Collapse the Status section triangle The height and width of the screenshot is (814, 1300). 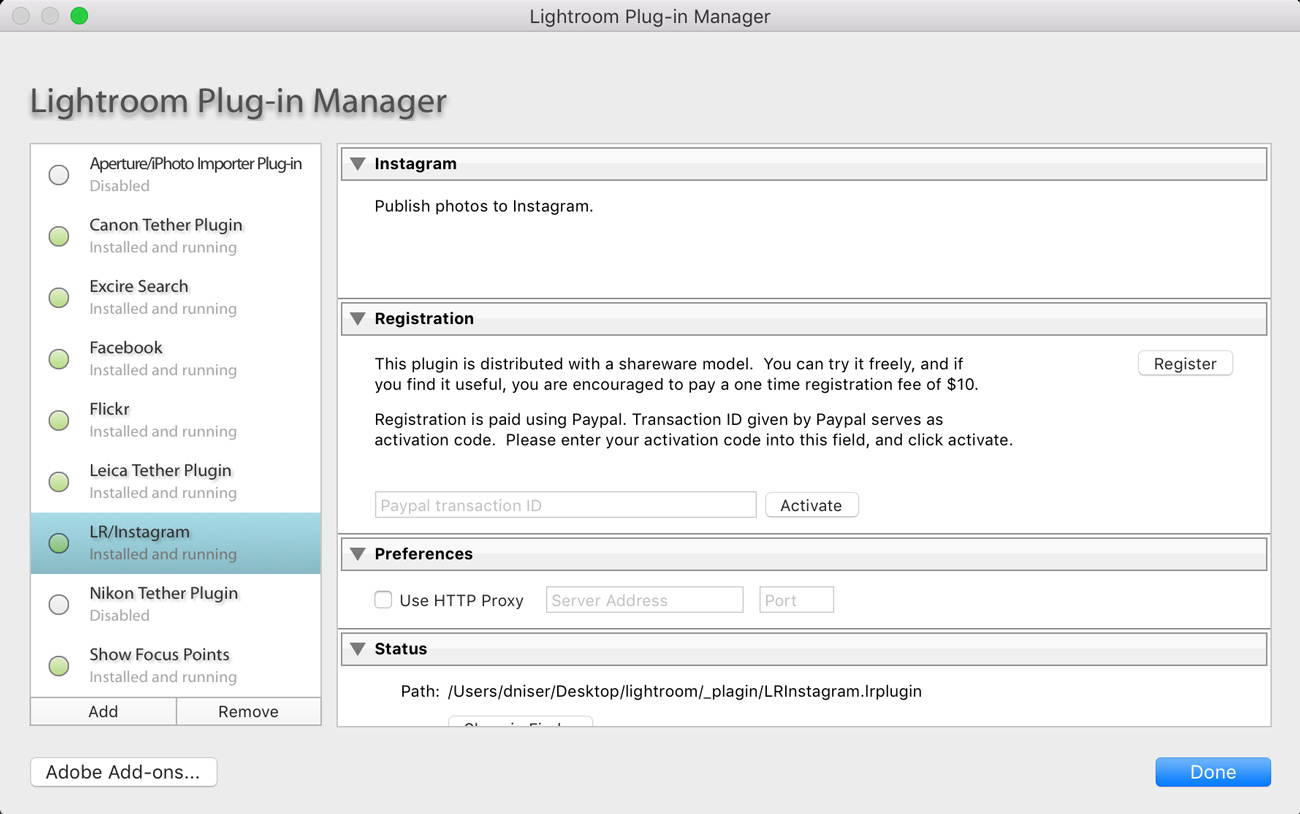point(357,649)
